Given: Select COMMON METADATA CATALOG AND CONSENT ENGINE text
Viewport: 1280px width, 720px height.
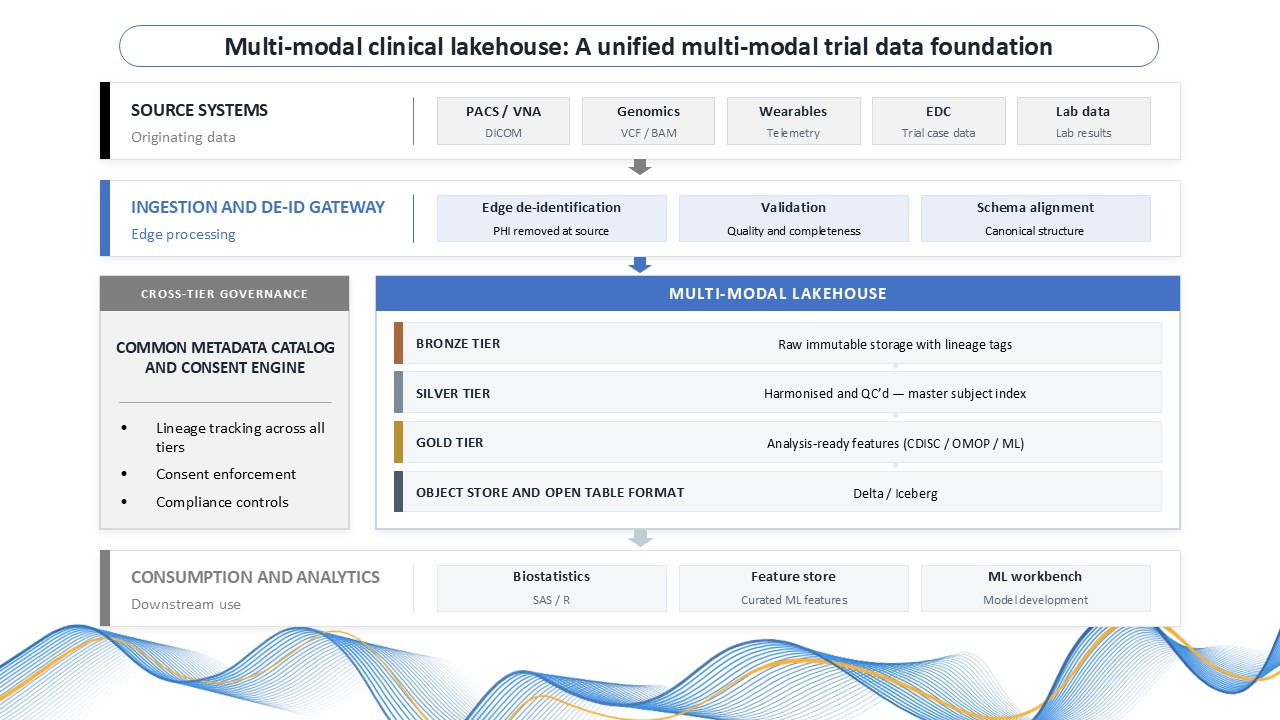Looking at the screenshot, I should [x=225, y=357].
